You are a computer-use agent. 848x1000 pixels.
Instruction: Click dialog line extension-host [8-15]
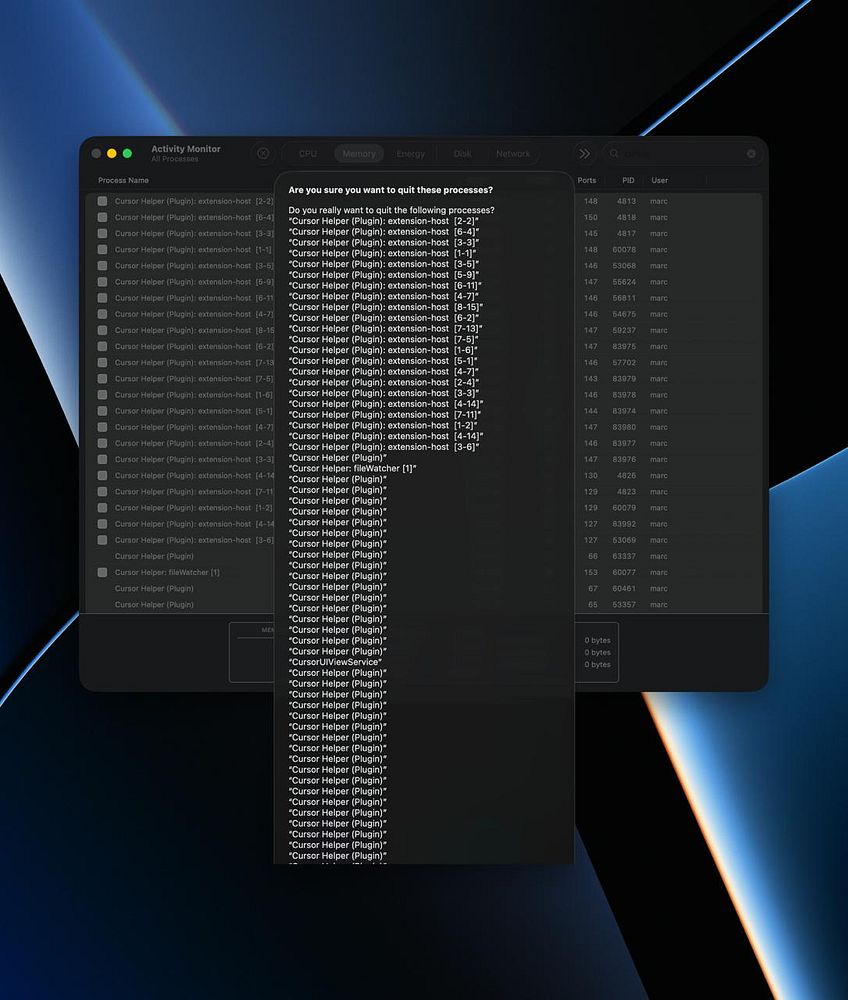click(x=385, y=307)
